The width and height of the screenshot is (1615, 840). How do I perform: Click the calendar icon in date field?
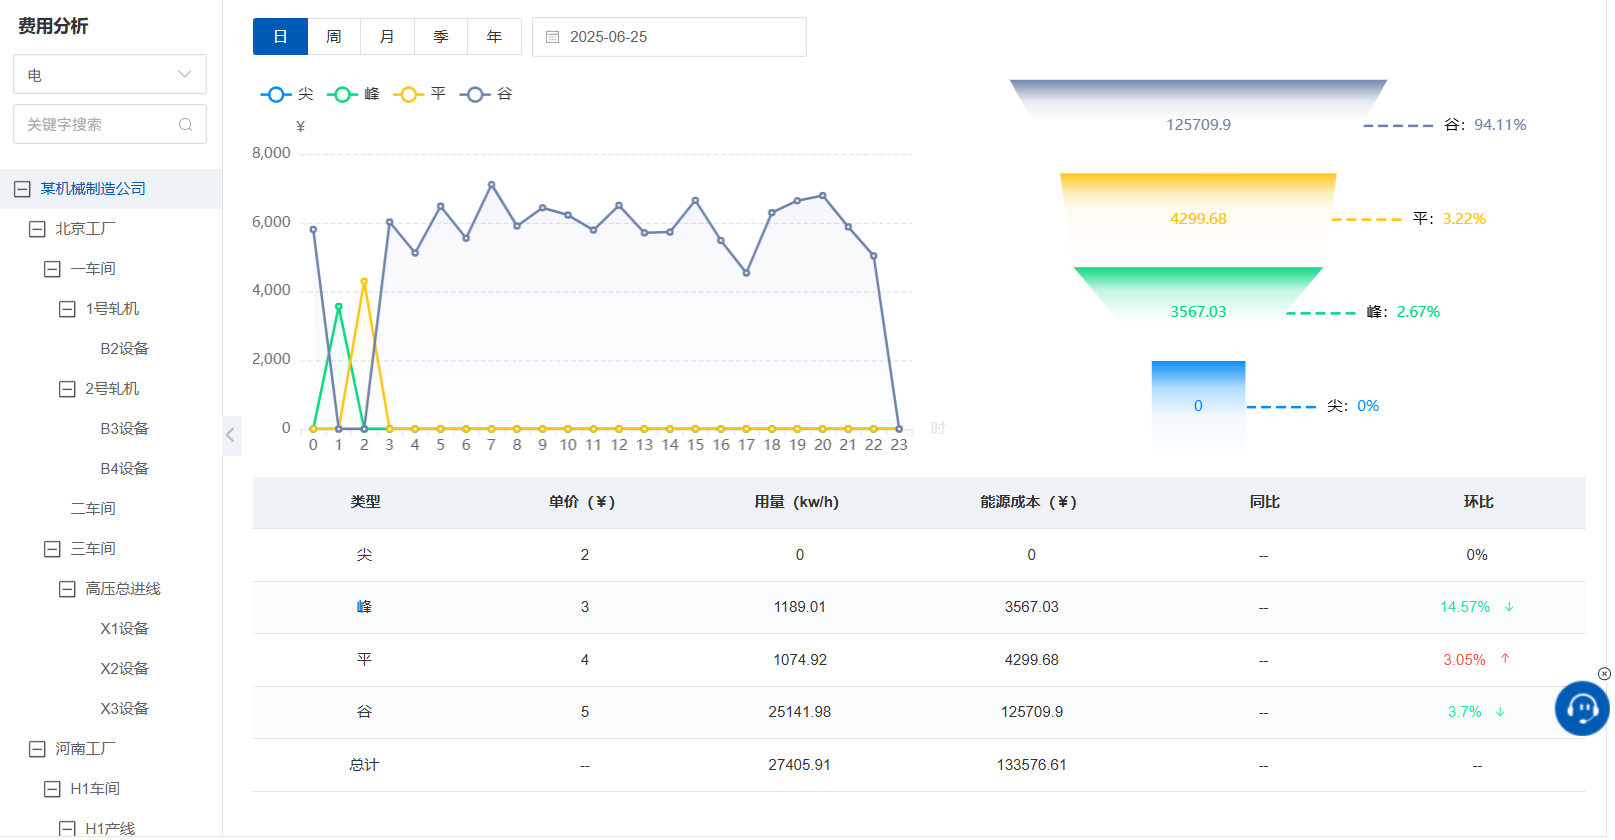click(552, 37)
